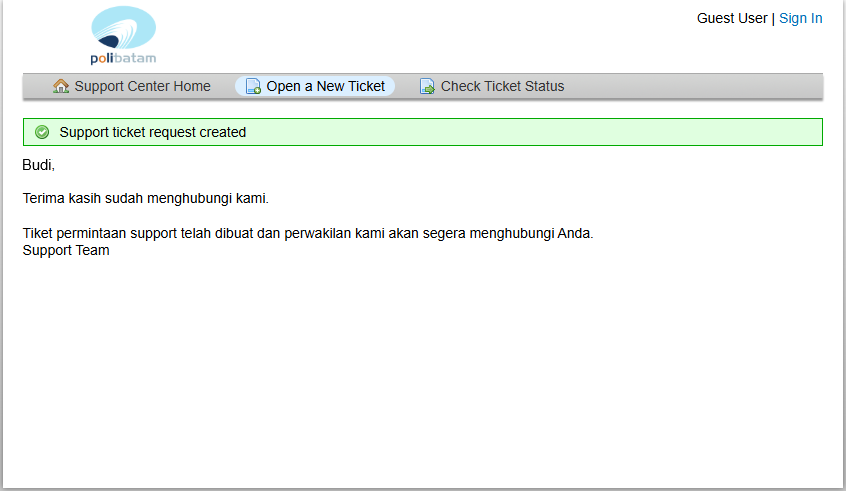
Task: Click the Sign In link
Action: [x=800, y=18]
